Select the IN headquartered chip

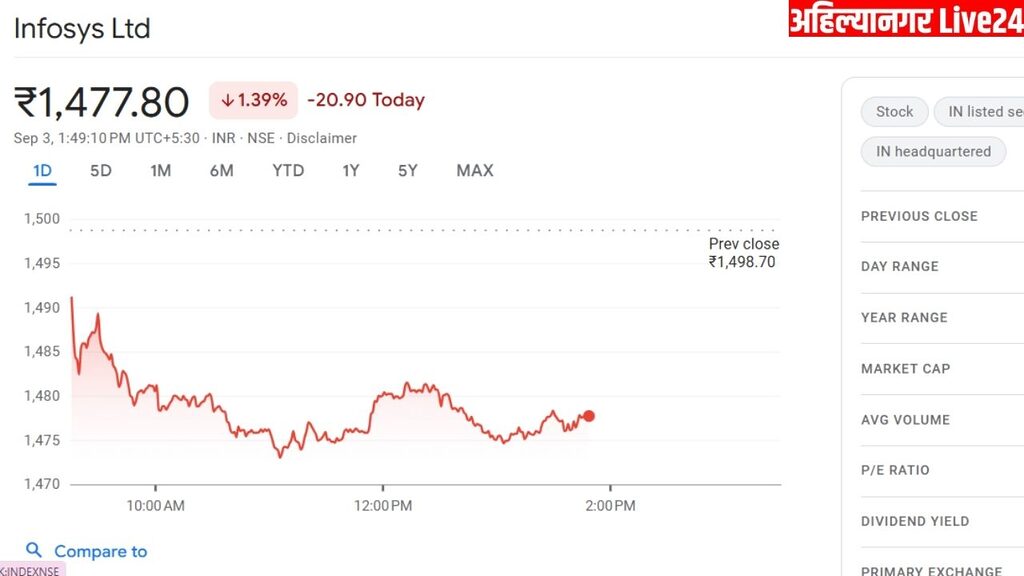tap(933, 152)
